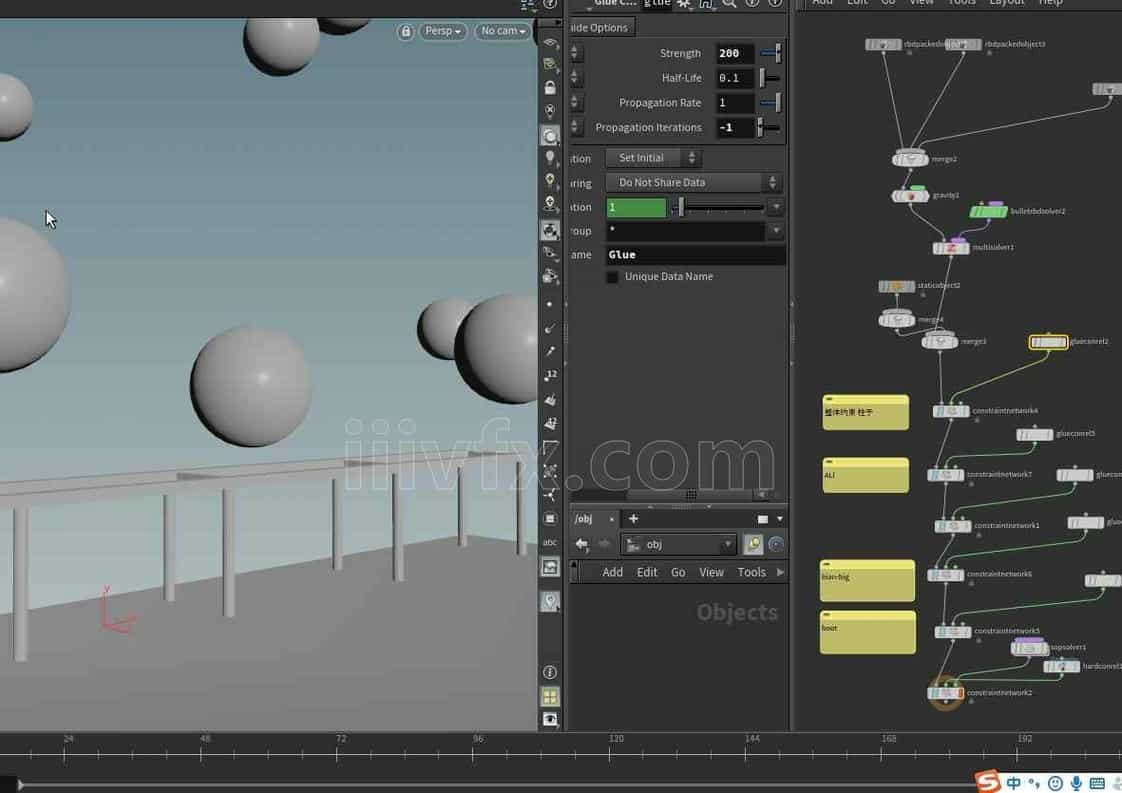Open the Group field dropdown arrow
Screen dimensions: 1122x793
pos(776,231)
